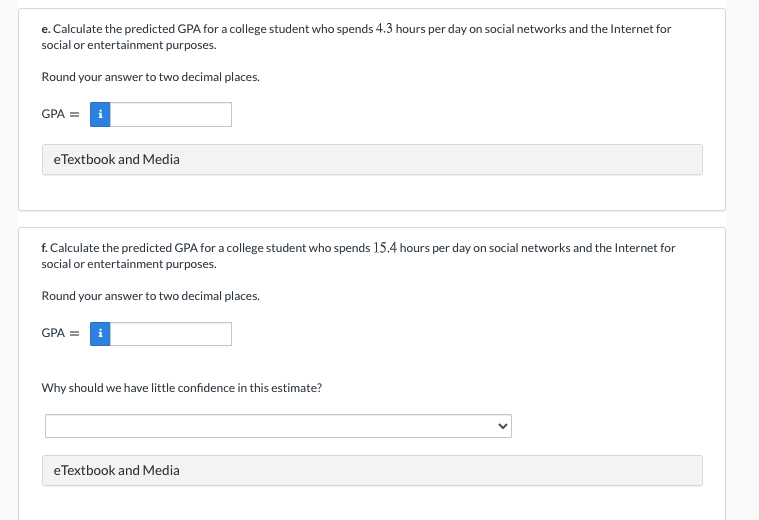The image size is (759, 520).
Task: Focus the GPA answer field for part f
Action: pyautogui.click(x=171, y=334)
